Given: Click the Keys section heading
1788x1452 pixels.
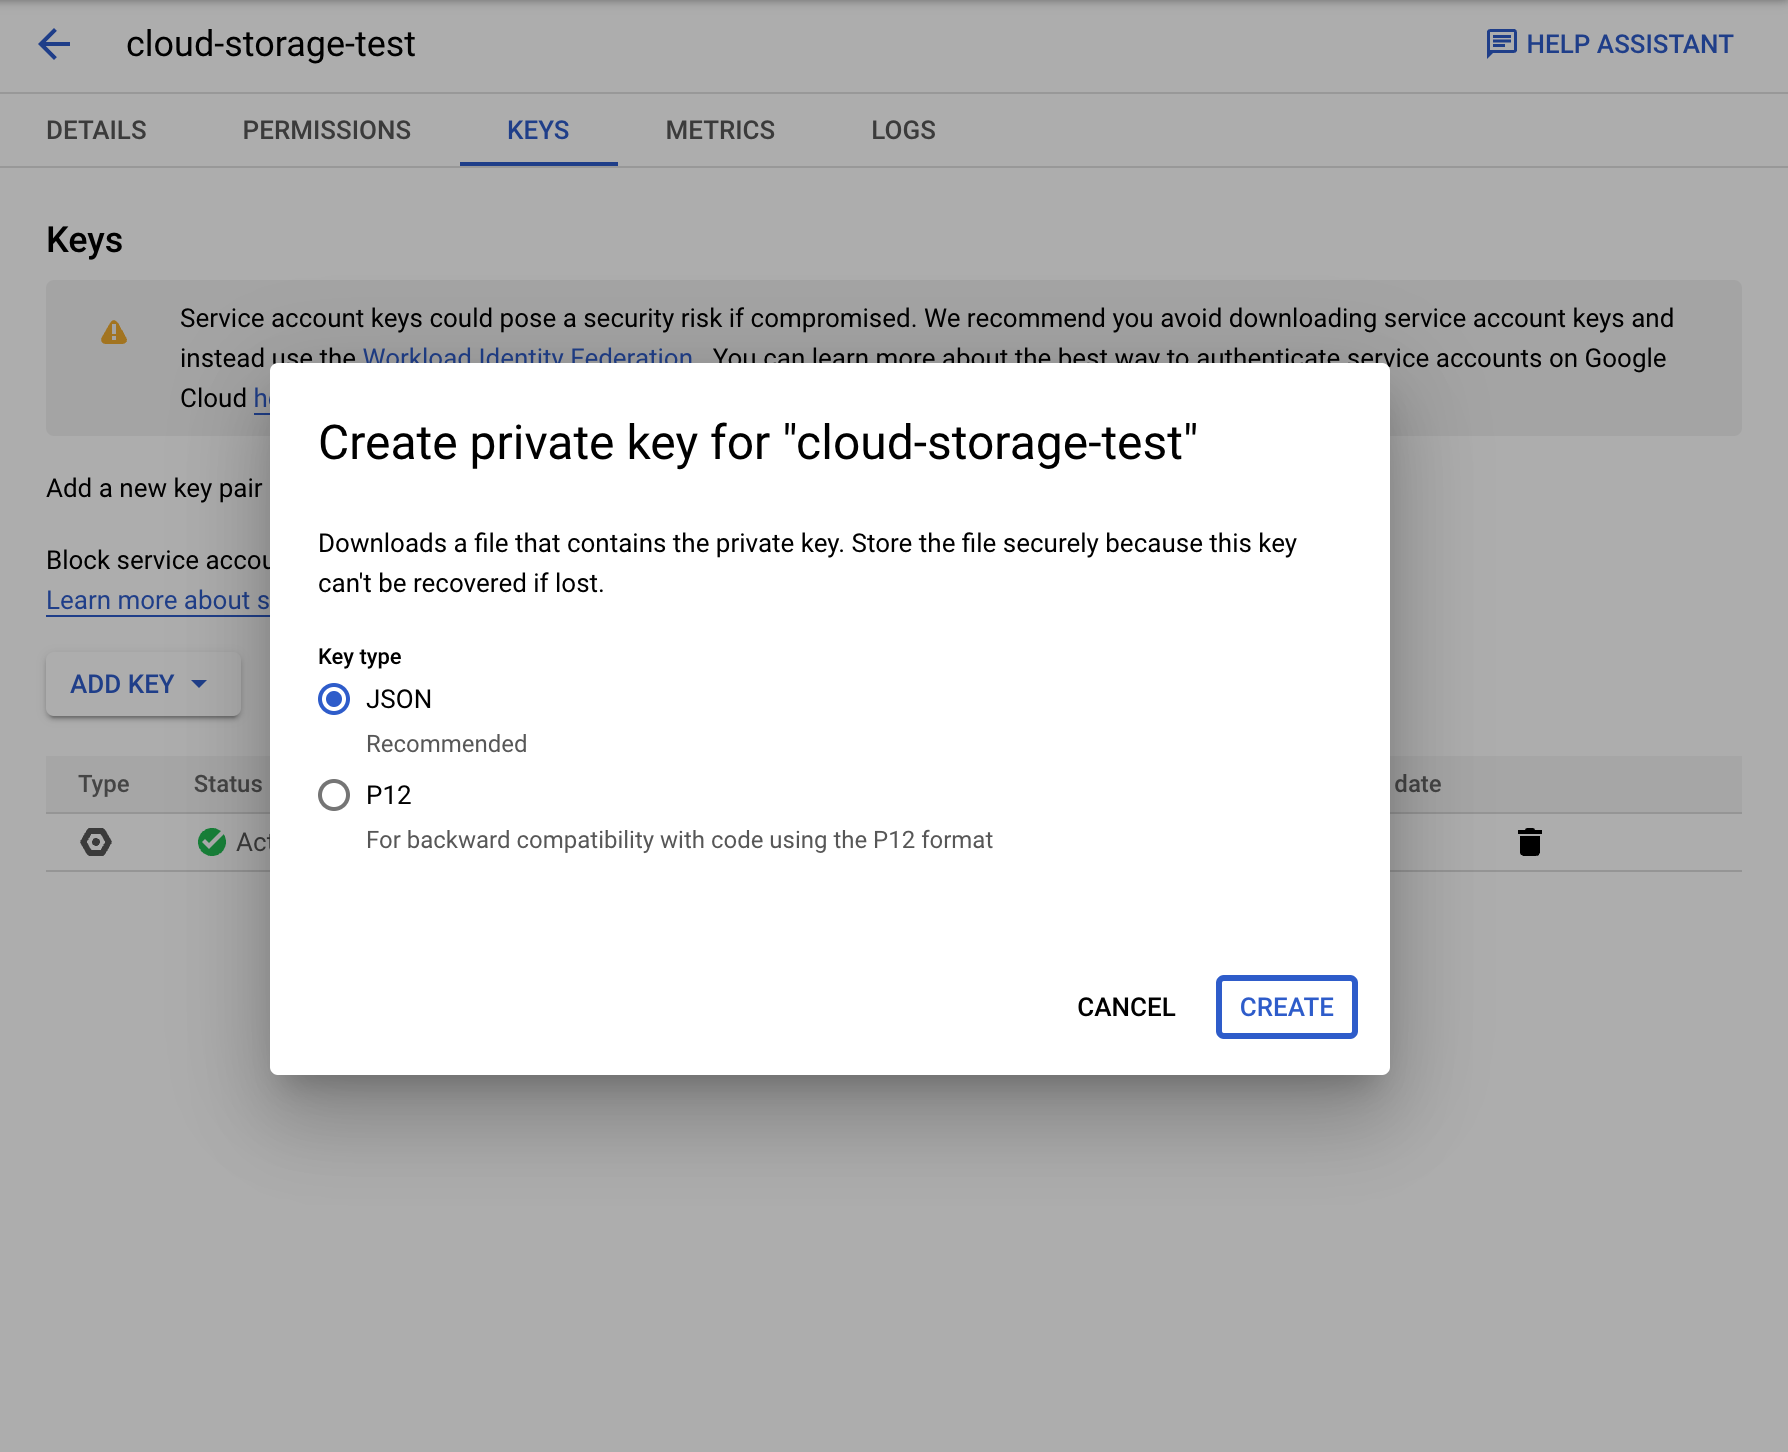Looking at the screenshot, I should 85,240.
